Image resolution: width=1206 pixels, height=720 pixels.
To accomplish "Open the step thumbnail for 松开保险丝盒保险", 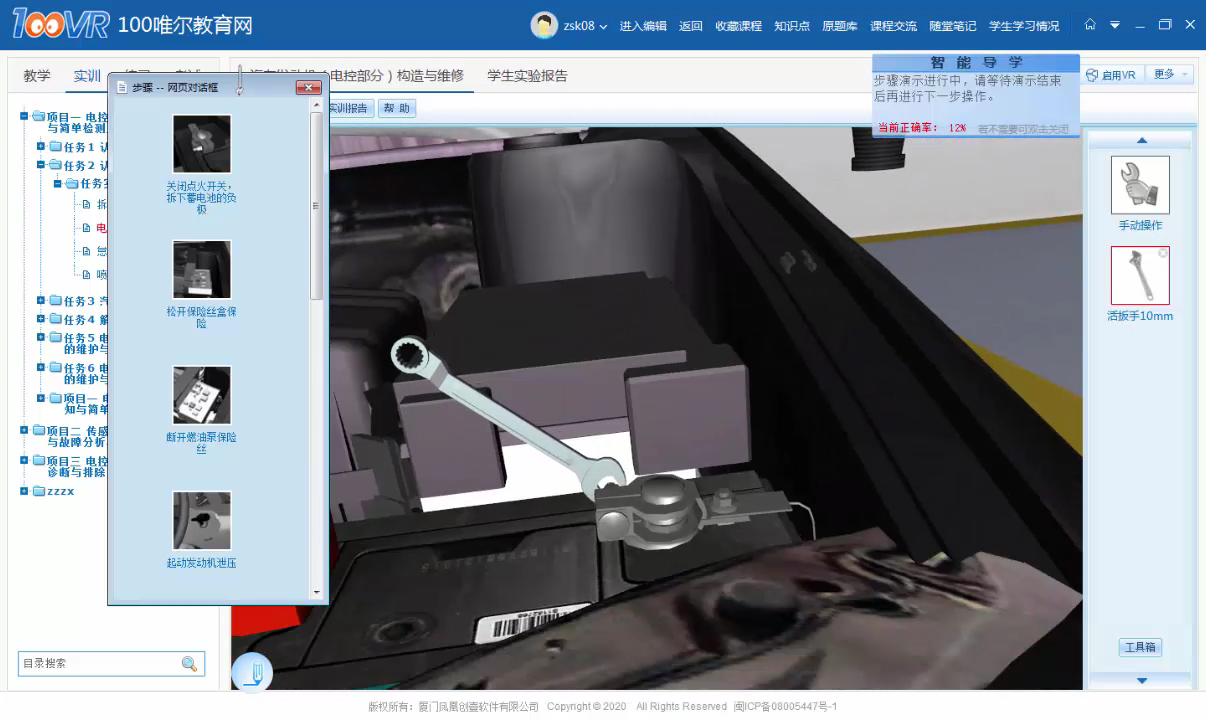I will click(x=201, y=269).
